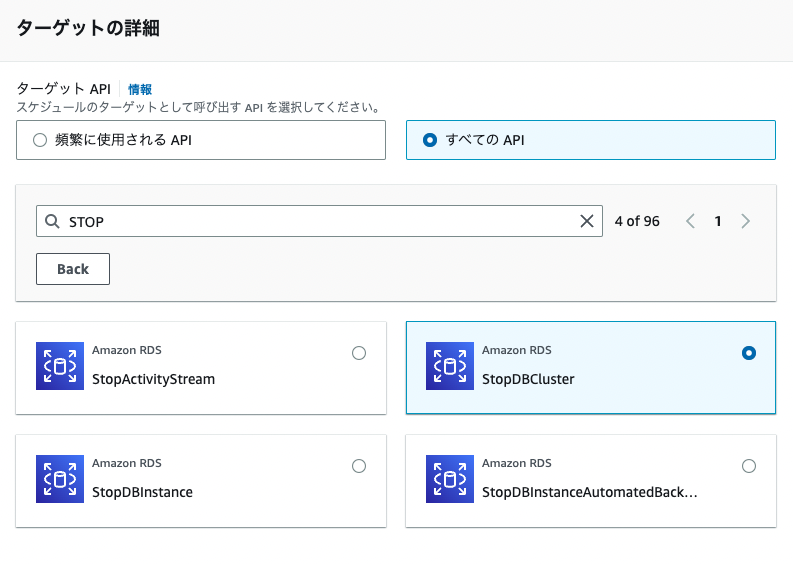This screenshot has height=564, width=793.
Task: Open the 情報 info link
Action: 140,90
